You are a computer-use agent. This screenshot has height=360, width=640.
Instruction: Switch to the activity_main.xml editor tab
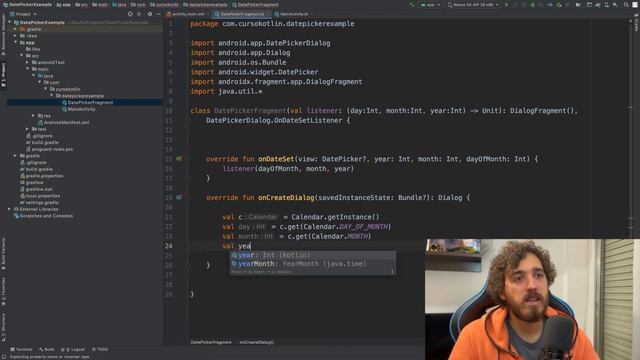click(x=186, y=14)
